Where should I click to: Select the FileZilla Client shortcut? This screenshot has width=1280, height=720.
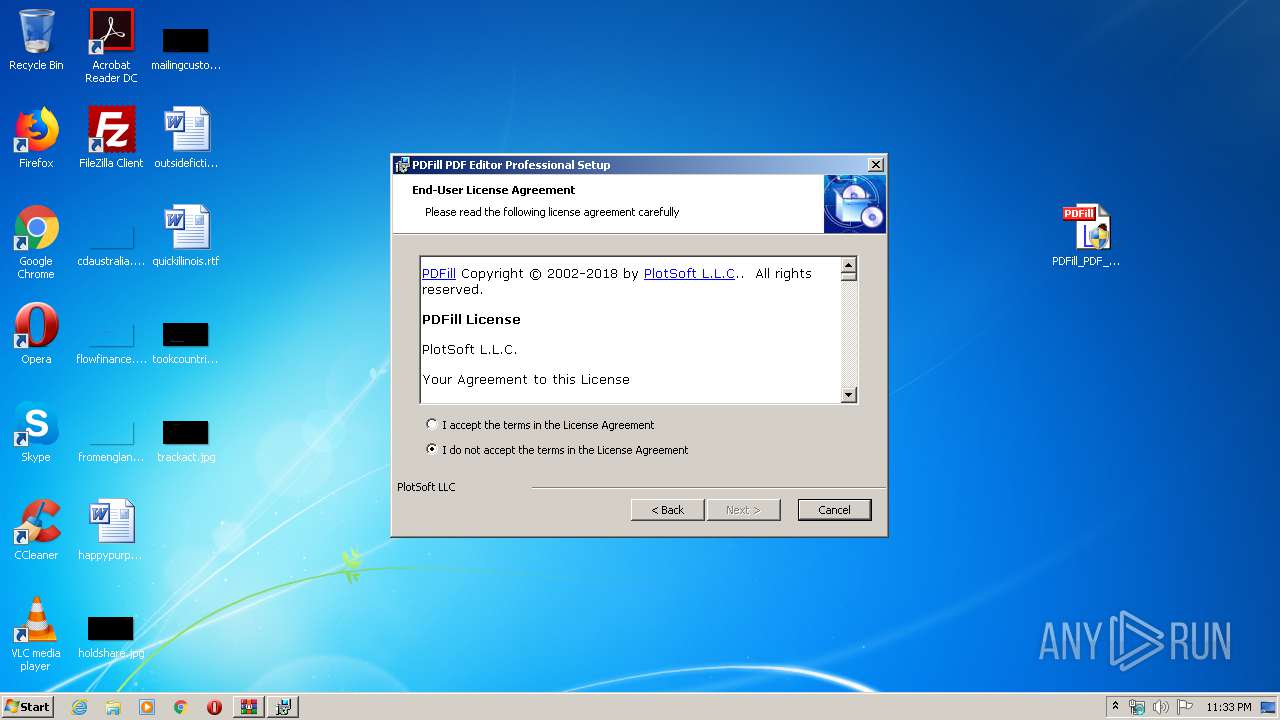click(111, 138)
